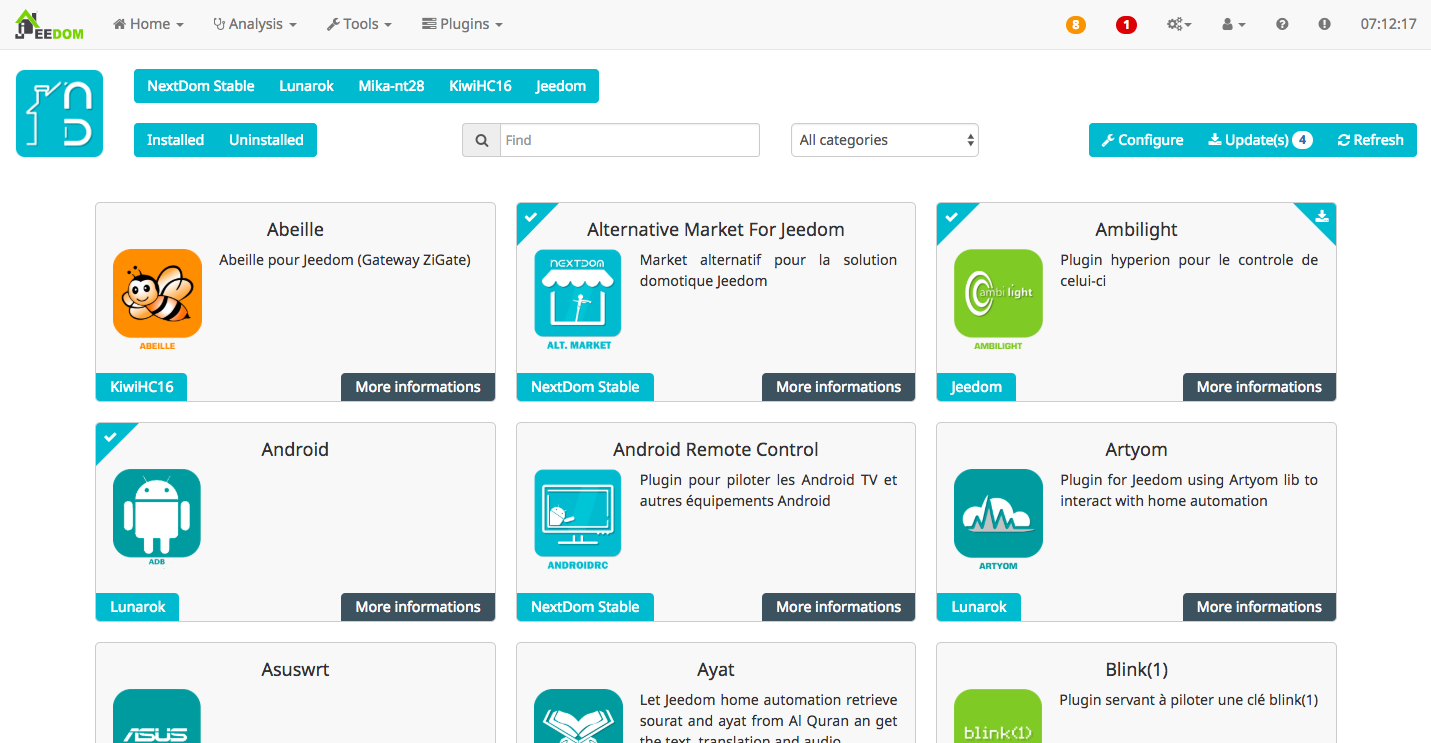Click the Artyom plugin icon

[998, 513]
